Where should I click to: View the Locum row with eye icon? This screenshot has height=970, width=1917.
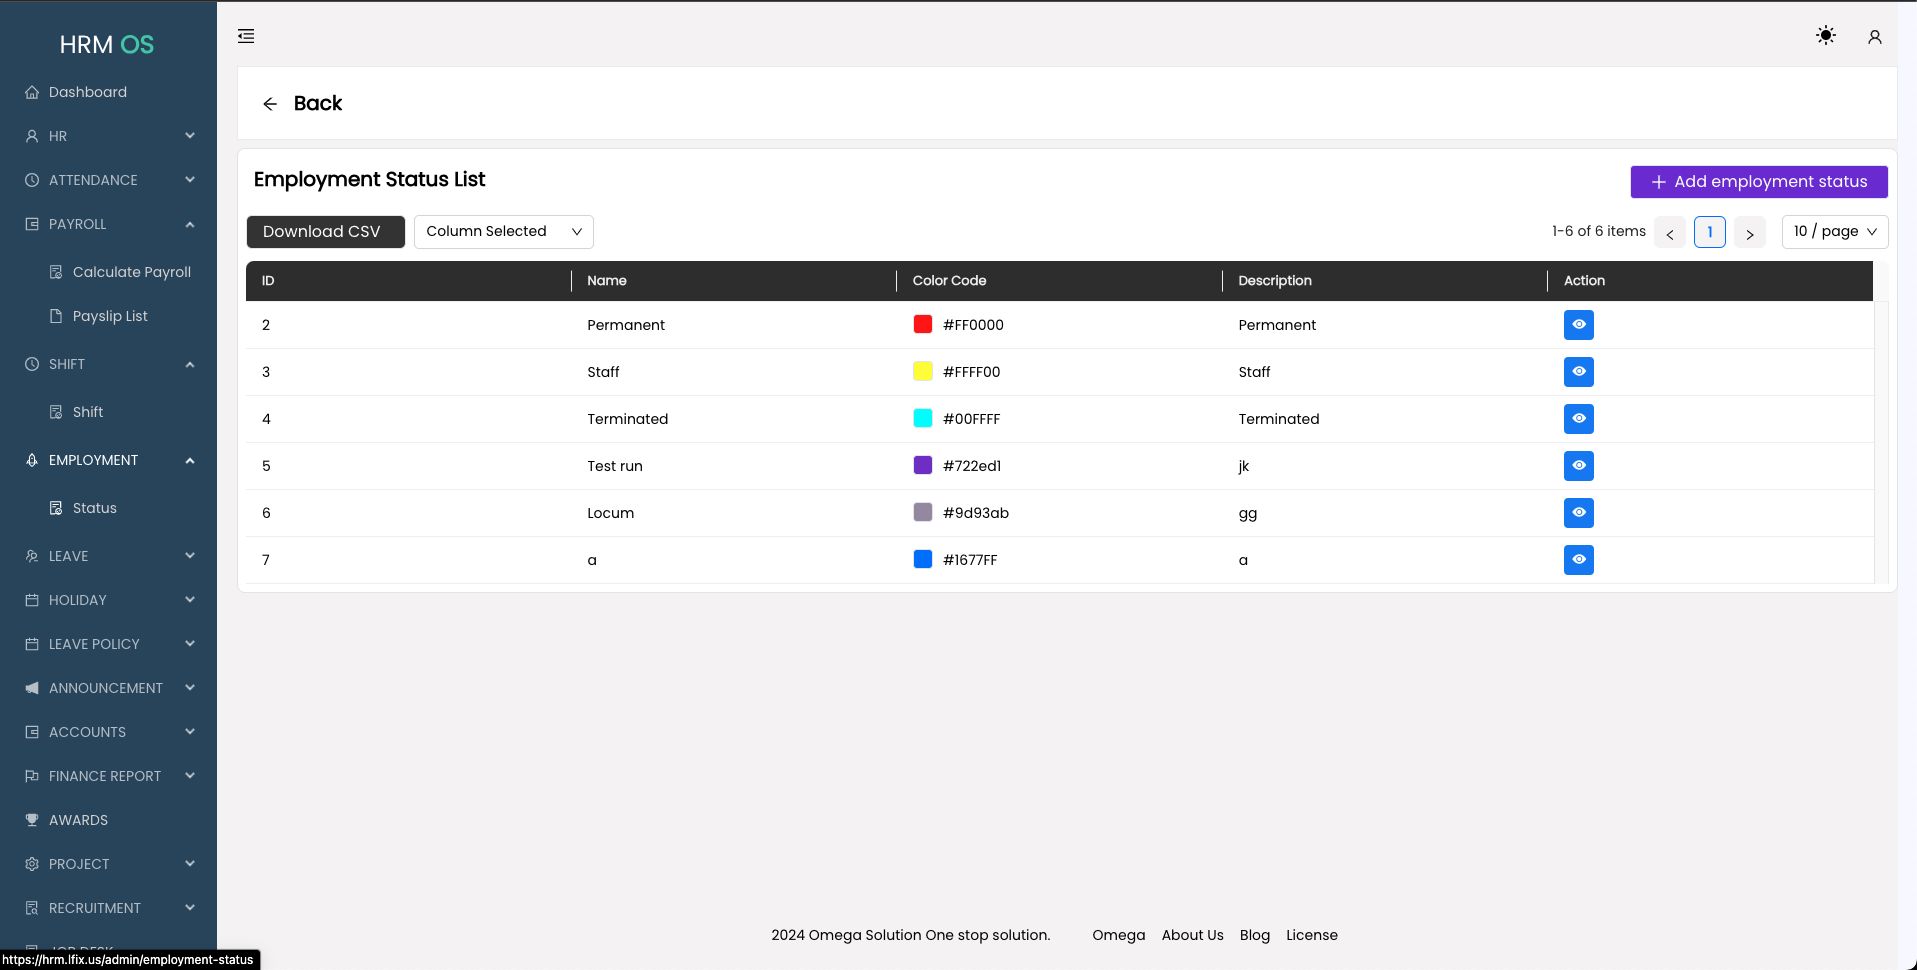[x=1579, y=513]
